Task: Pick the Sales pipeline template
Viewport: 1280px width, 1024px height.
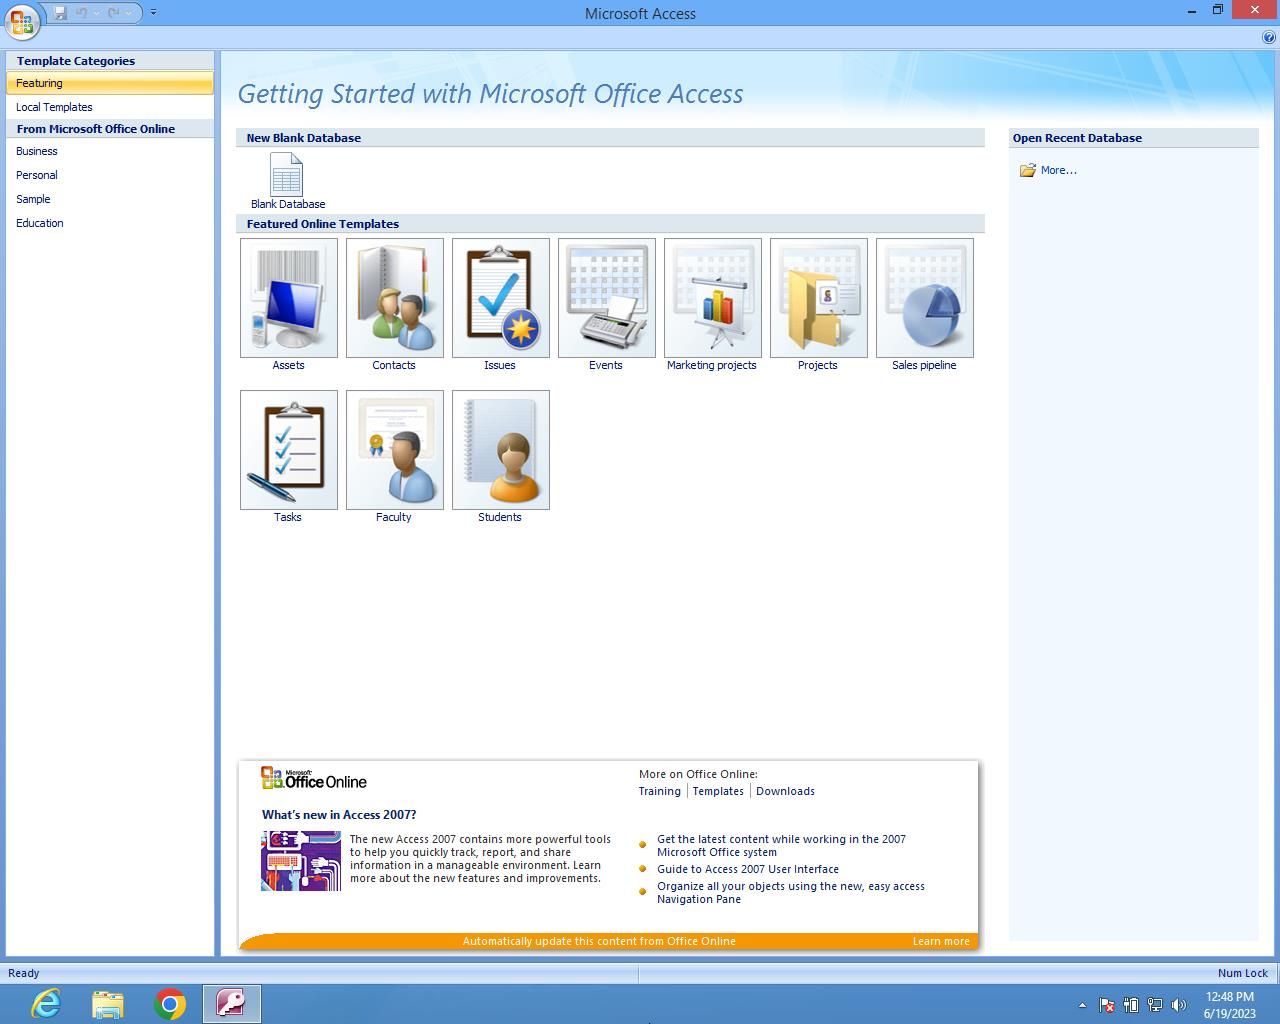Action: [925, 298]
